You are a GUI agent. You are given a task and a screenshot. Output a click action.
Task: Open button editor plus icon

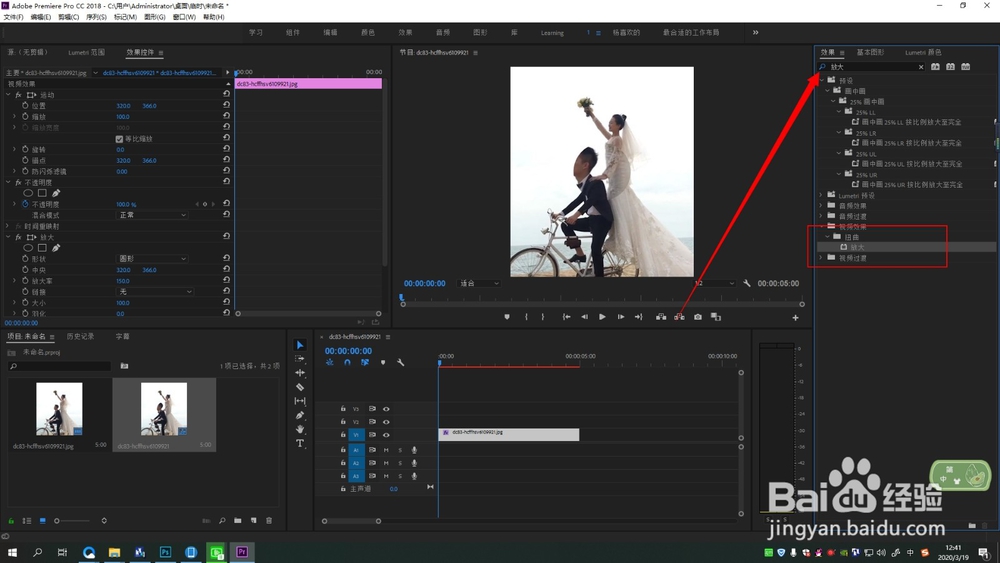795,318
